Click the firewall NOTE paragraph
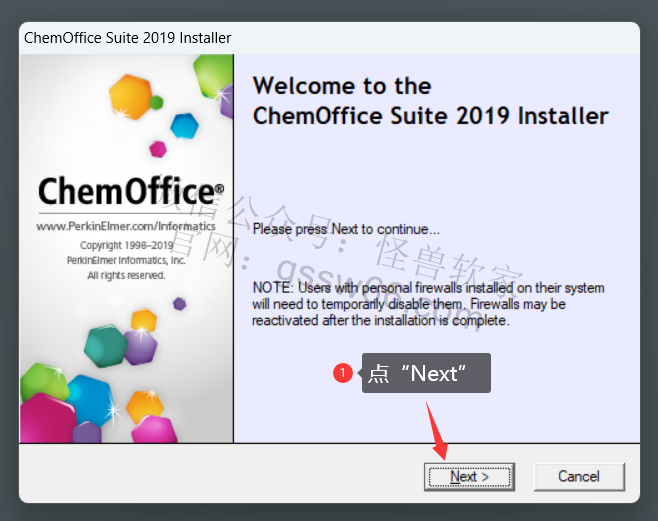Viewport: 658px width, 521px height. point(428,304)
